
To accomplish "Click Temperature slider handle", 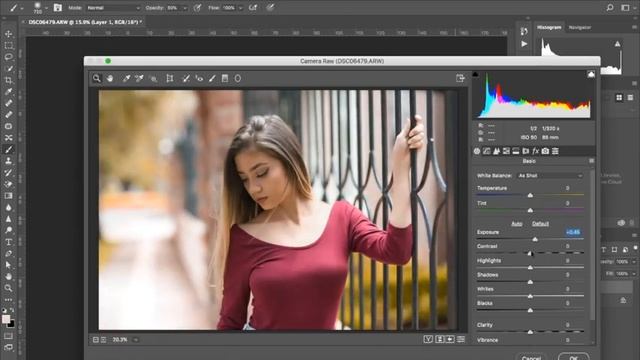I will (x=530, y=196).
